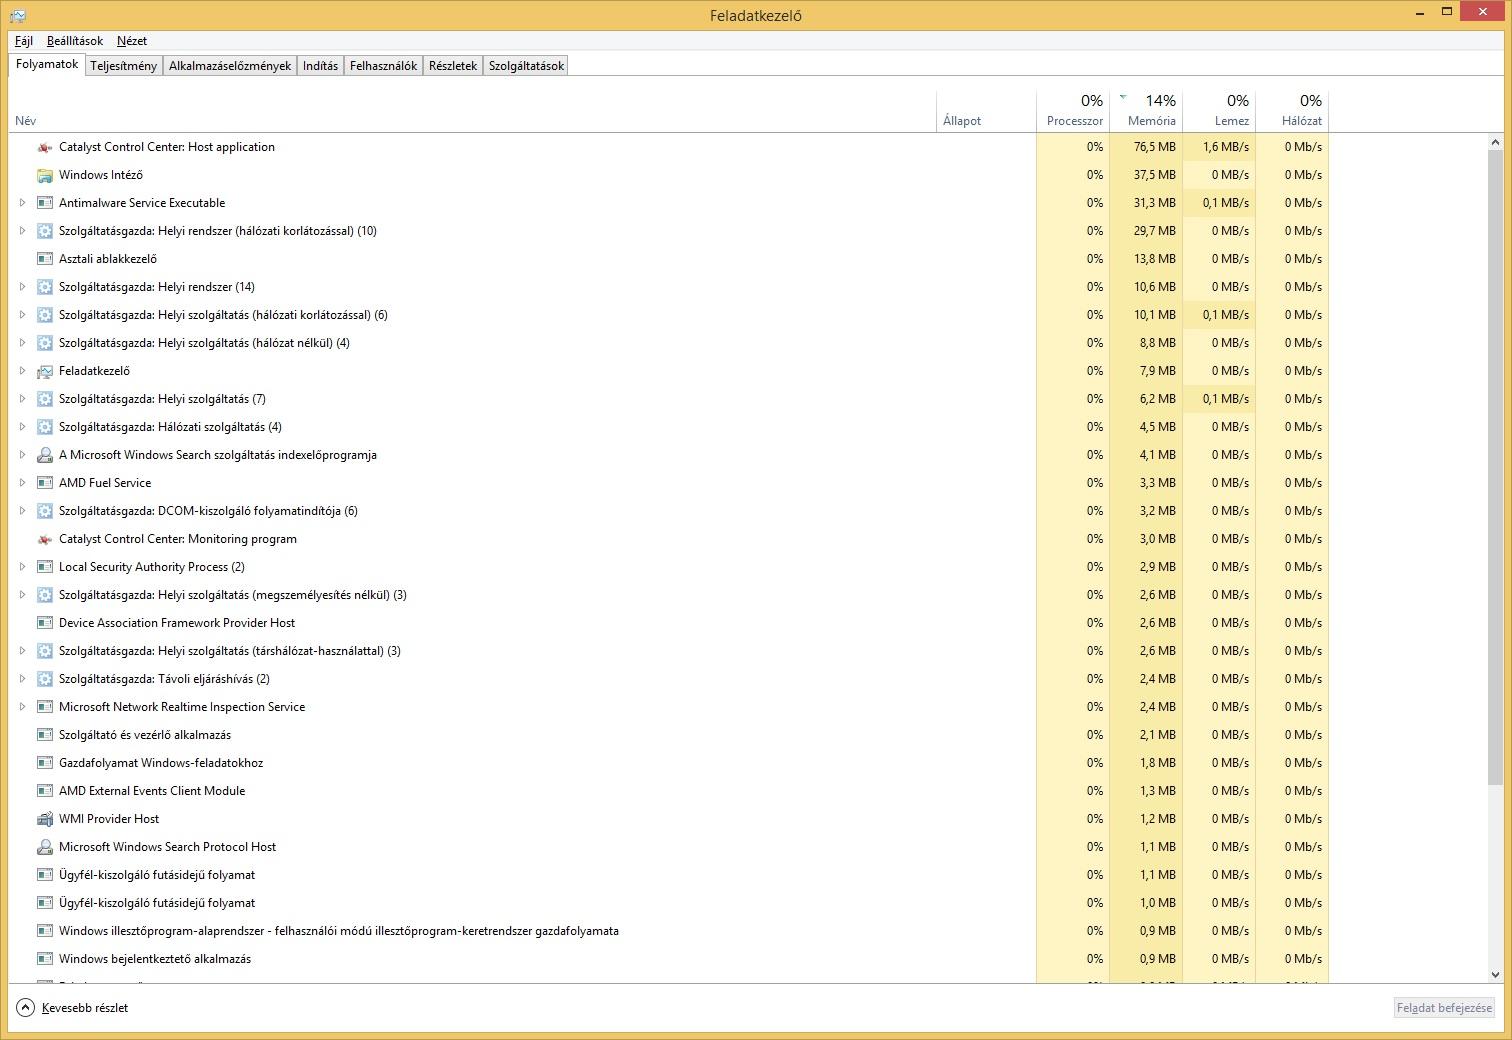
Task: Click the scrollbar up arrow
Action: [1495, 143]
